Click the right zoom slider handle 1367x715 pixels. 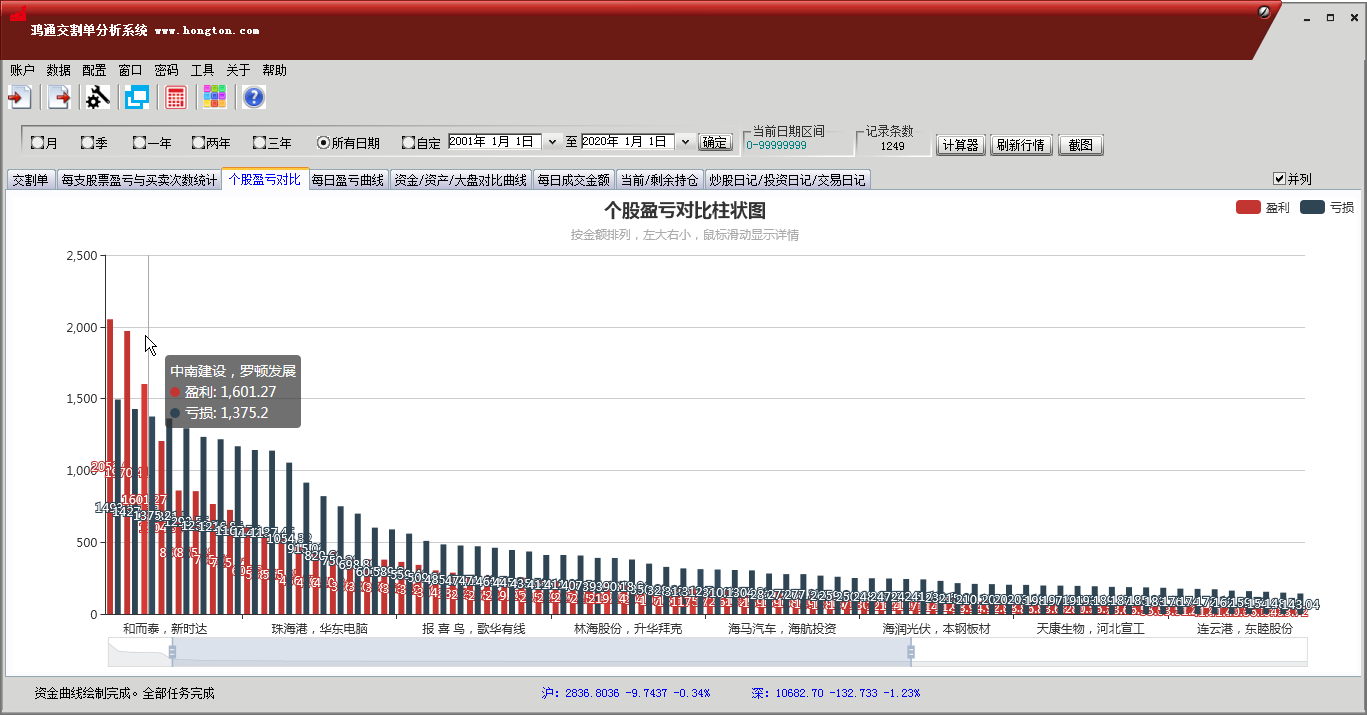point(910,652)
